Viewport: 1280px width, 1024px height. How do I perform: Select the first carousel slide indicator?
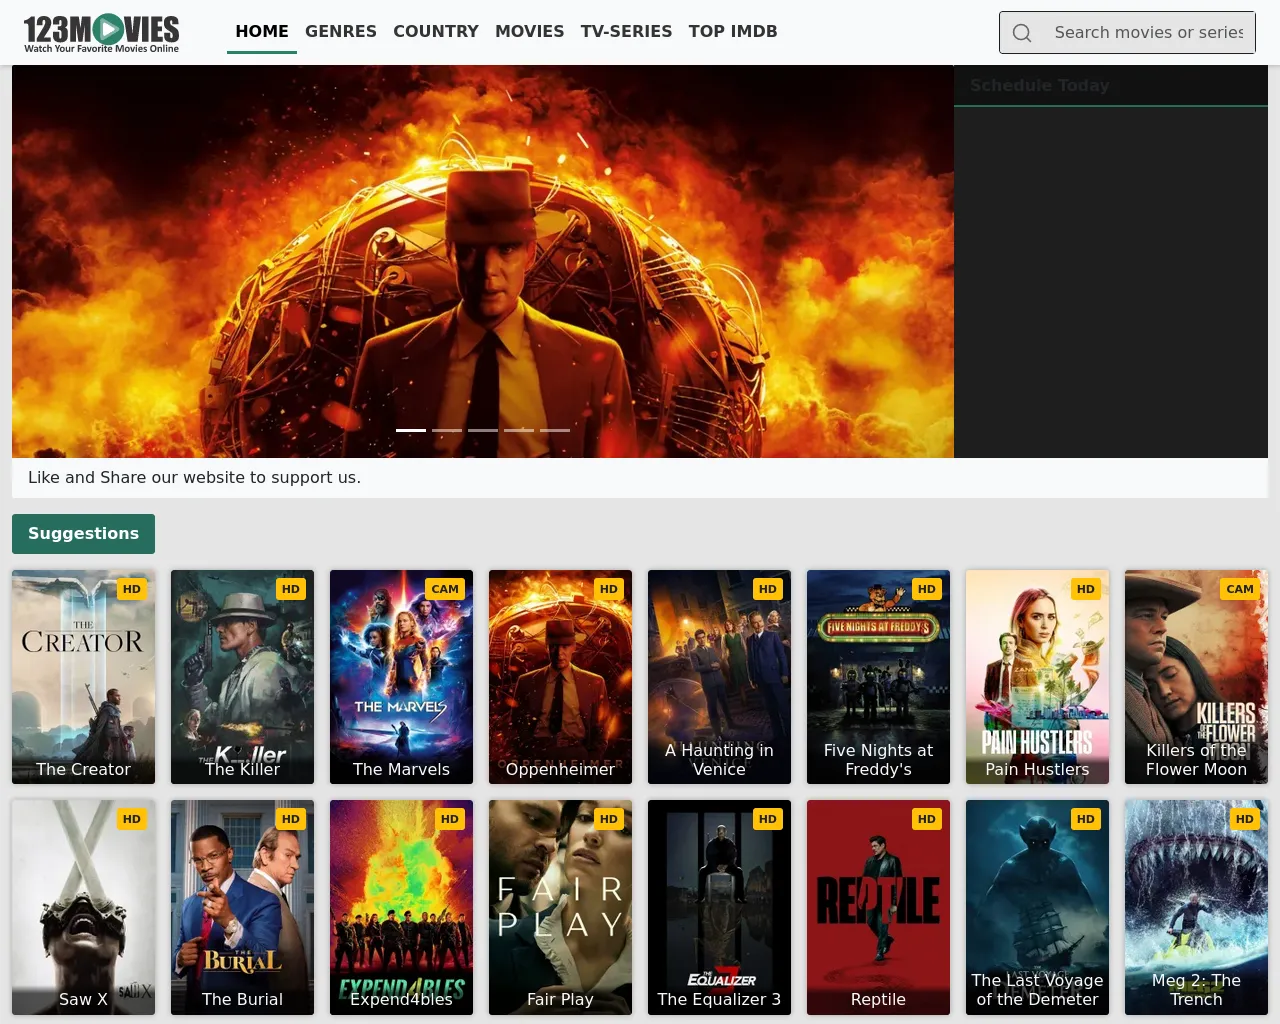point(411,430)
